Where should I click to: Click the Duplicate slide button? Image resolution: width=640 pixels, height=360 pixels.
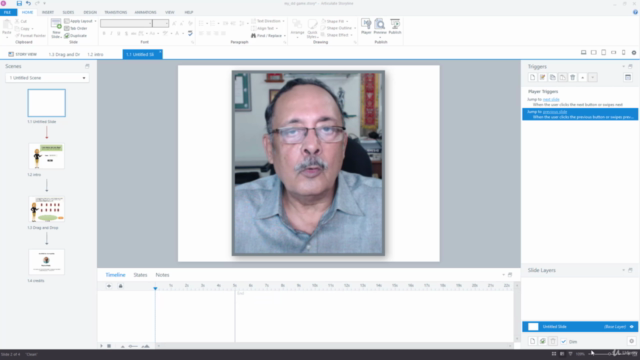[x=76, y=36]
